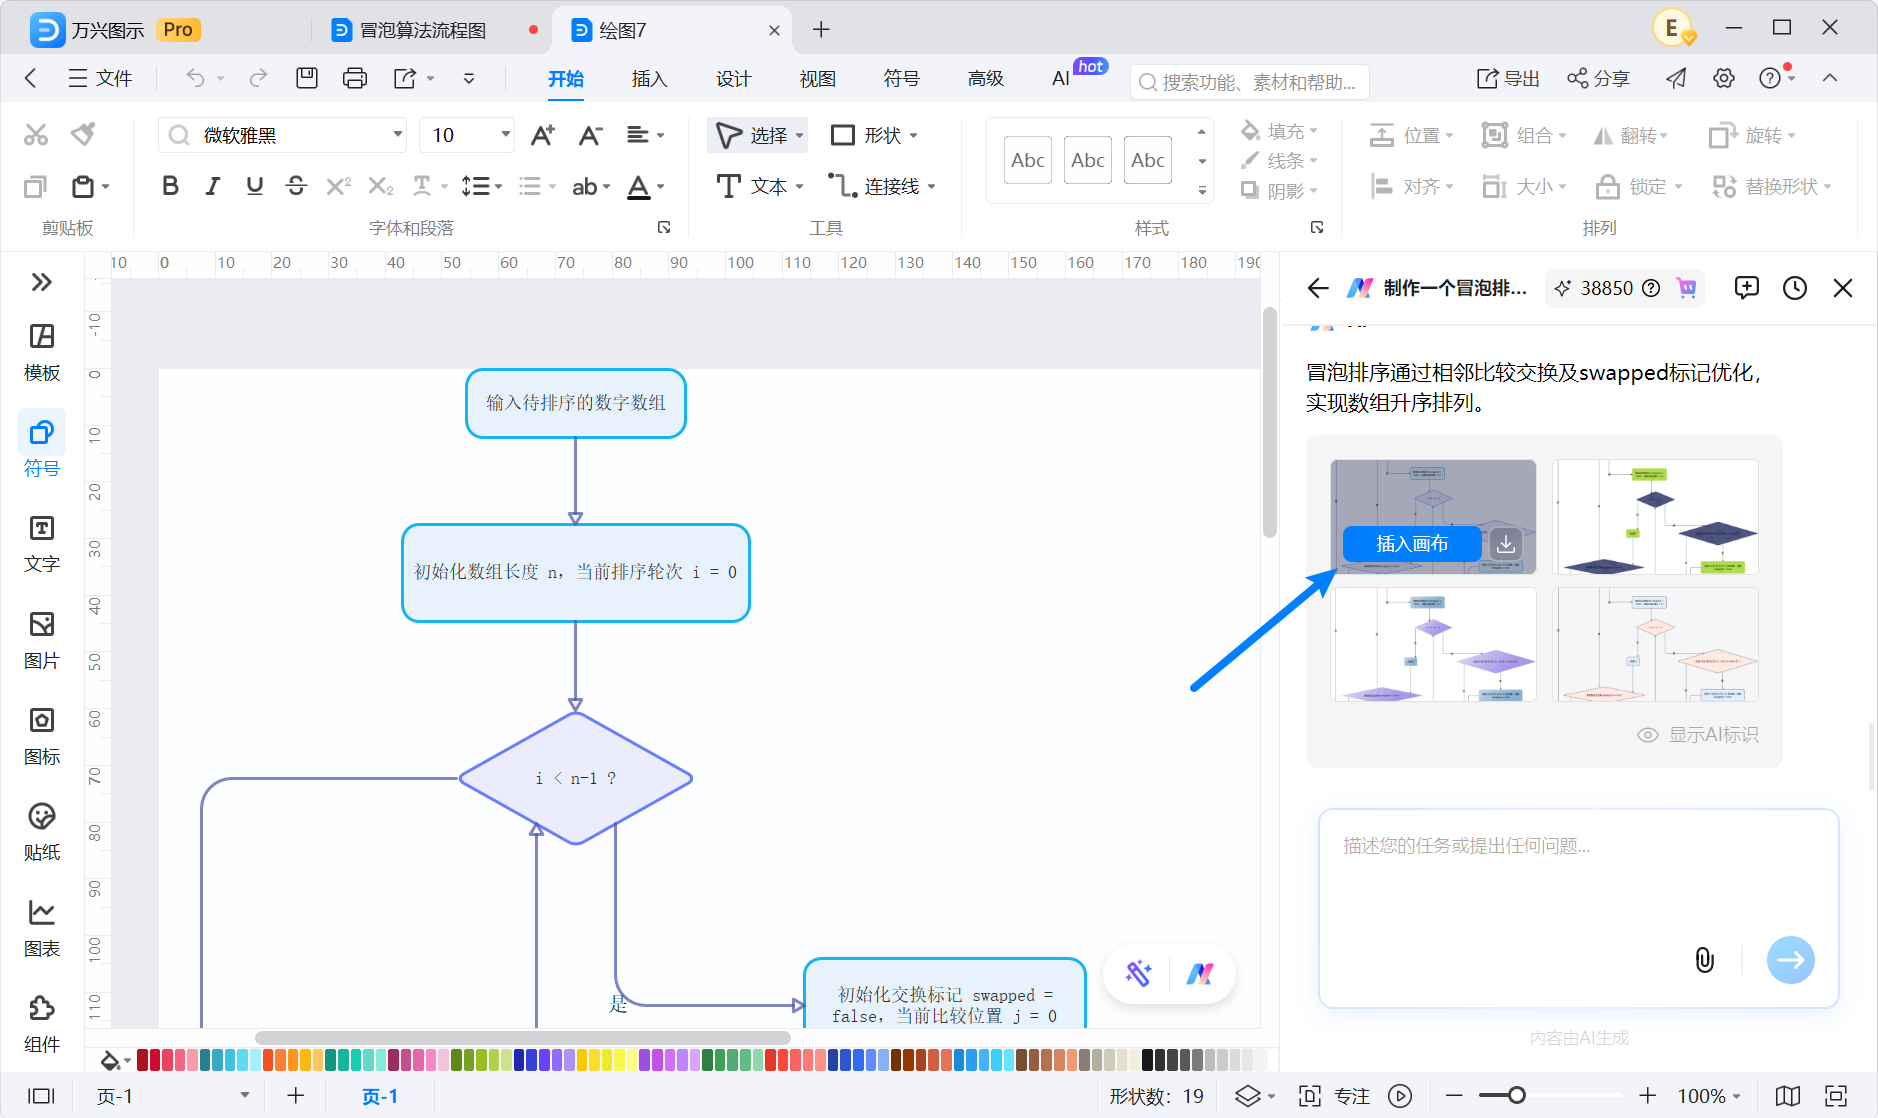This screenshot has height=1118, width=1878.
Task: Click the 插入画布 insert to canvas button
Action: [1412, 544]
